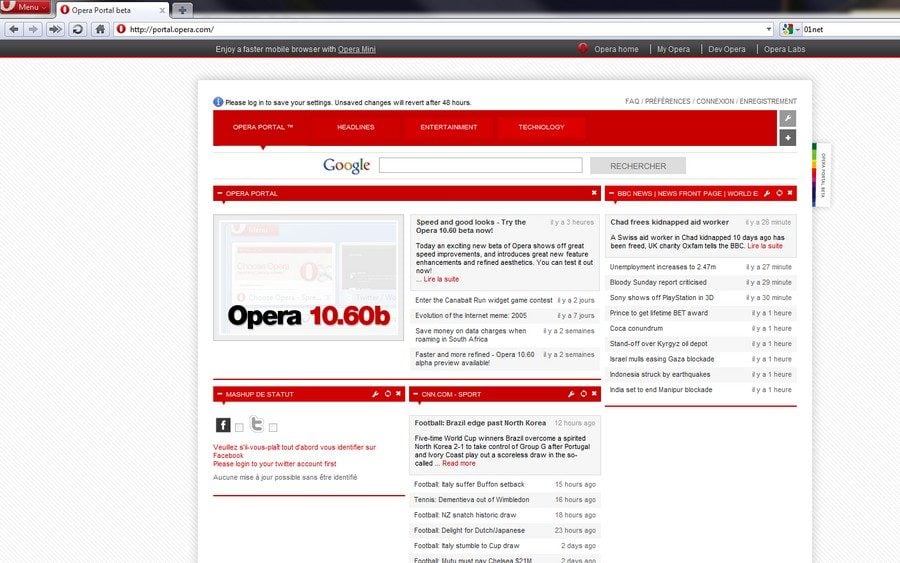Collapse the Opera Portal widget with minus

219,193
